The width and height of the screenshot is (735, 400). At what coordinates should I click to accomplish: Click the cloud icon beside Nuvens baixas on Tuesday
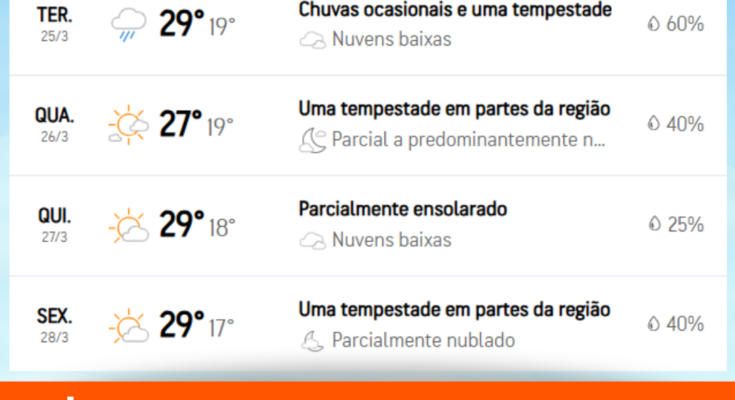312,40
